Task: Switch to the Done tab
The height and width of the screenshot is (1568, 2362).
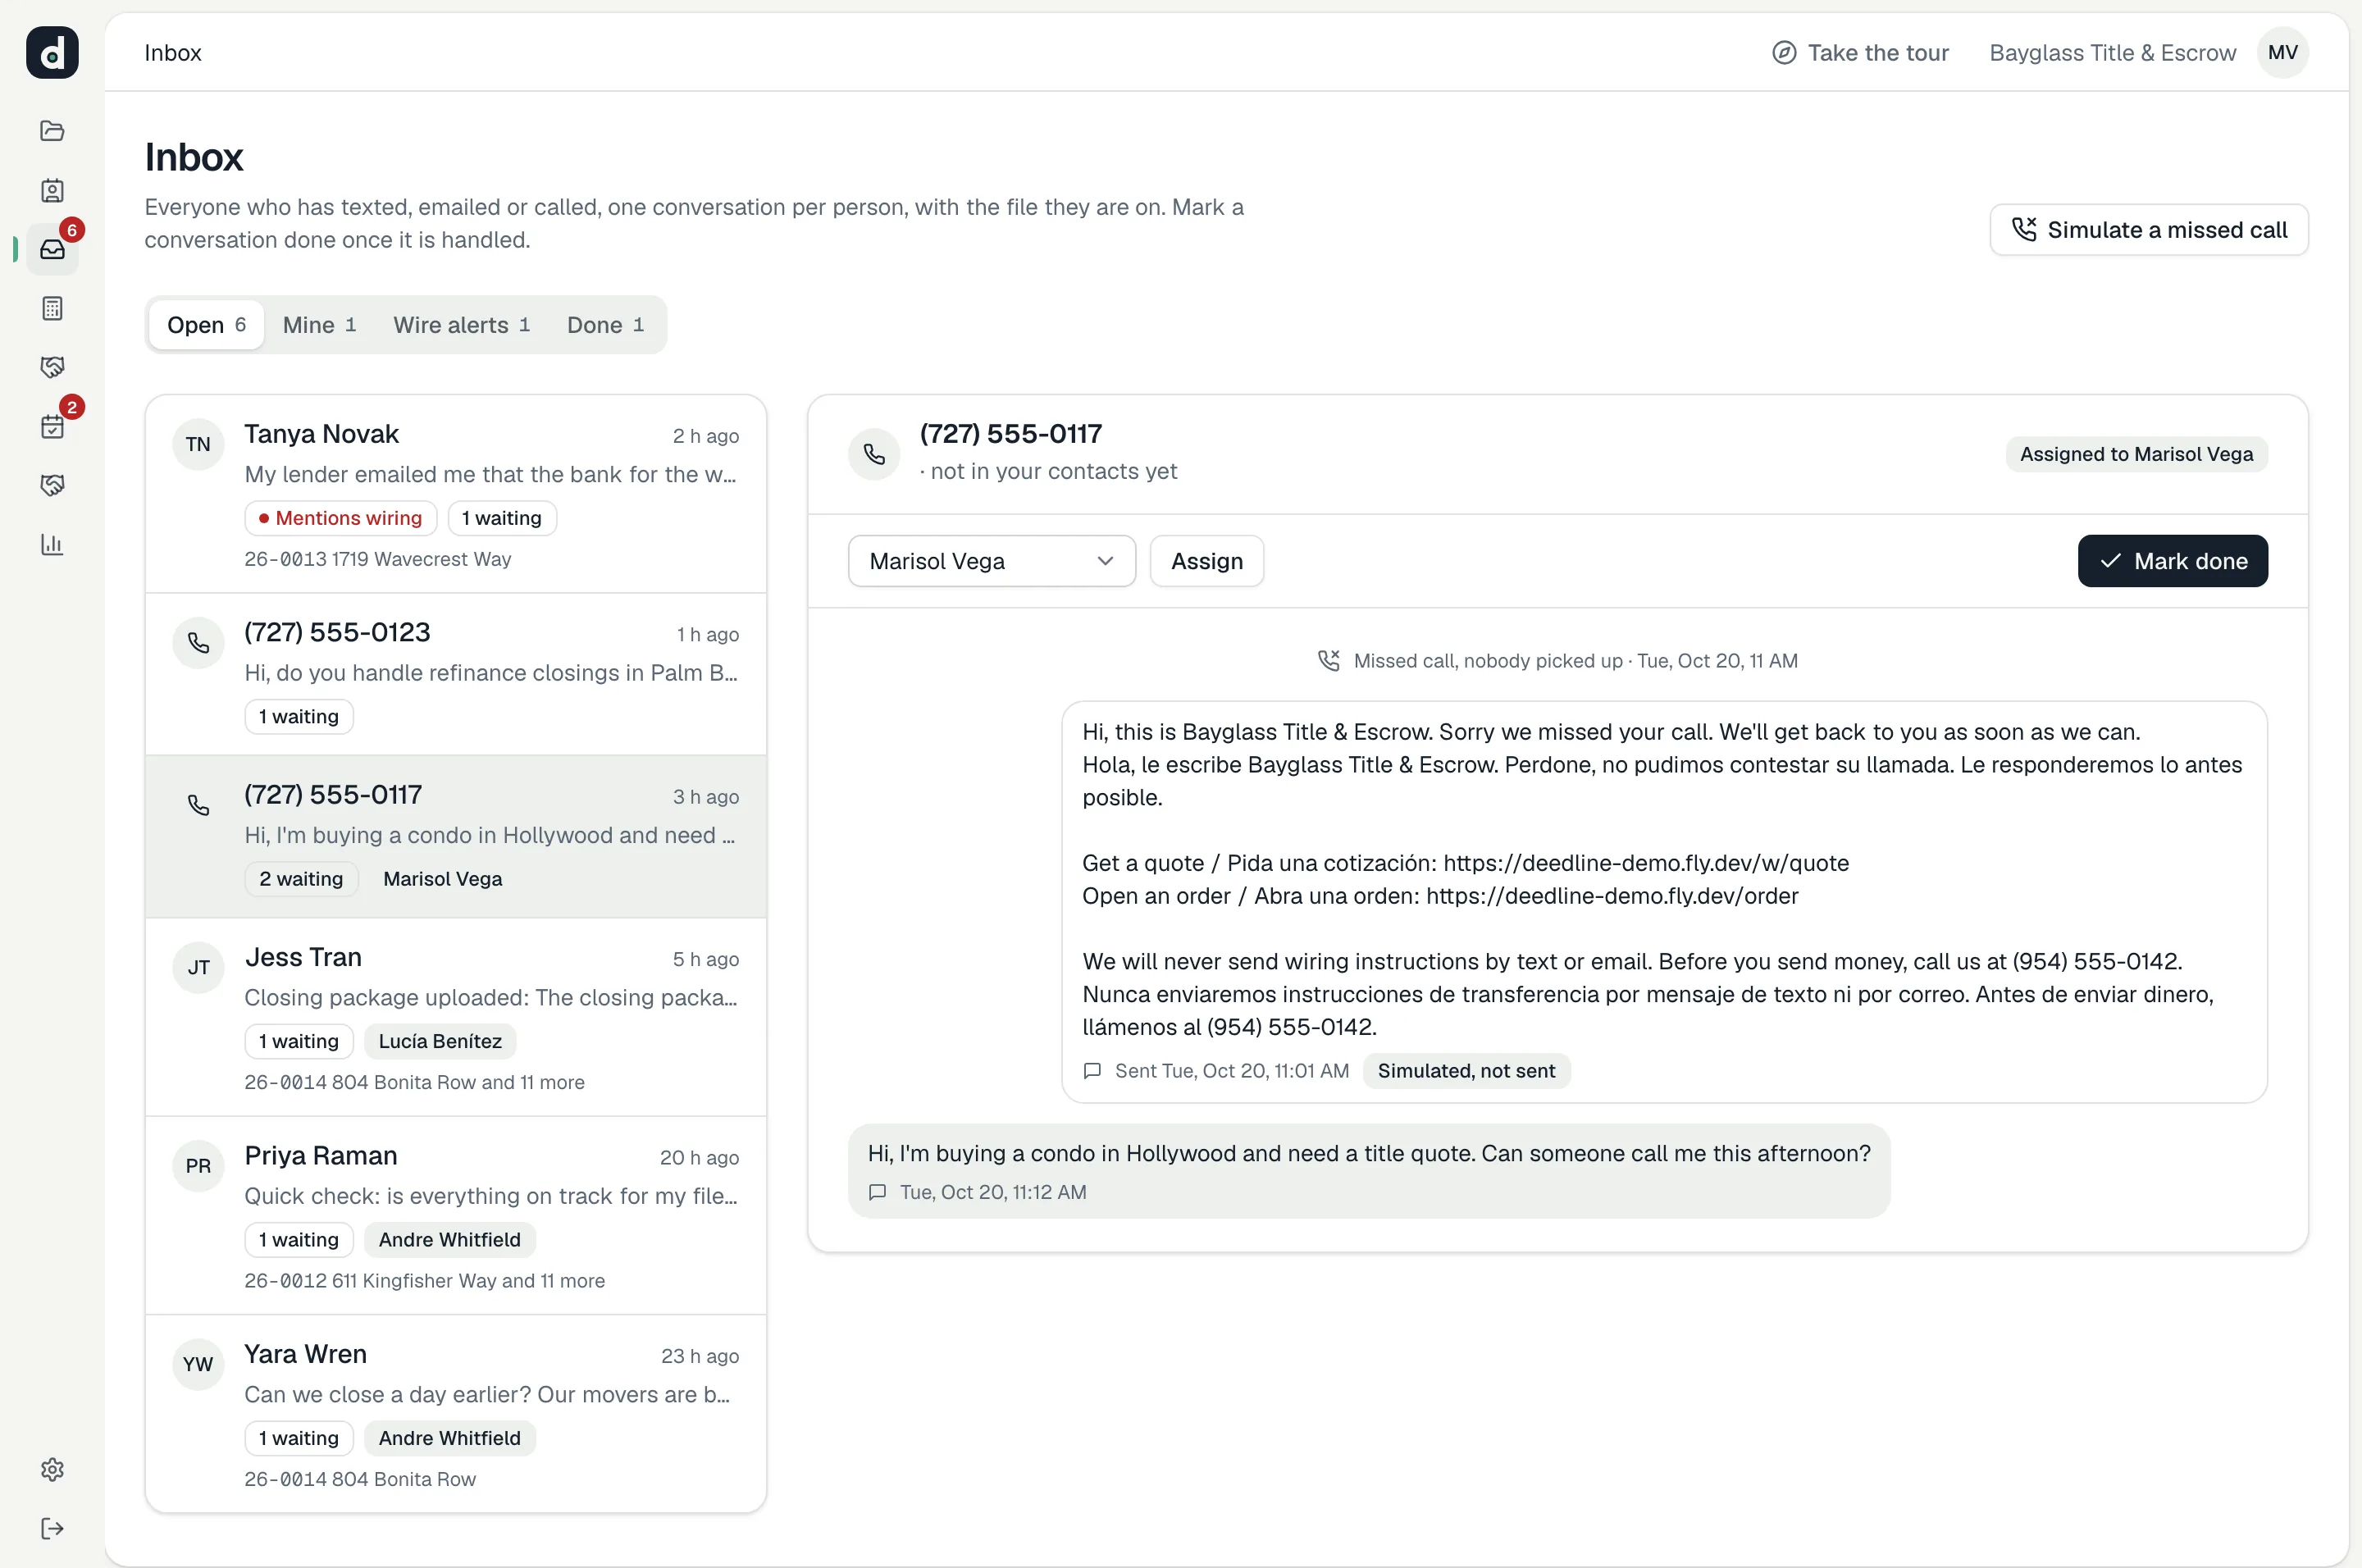Action: coord(605,325)
